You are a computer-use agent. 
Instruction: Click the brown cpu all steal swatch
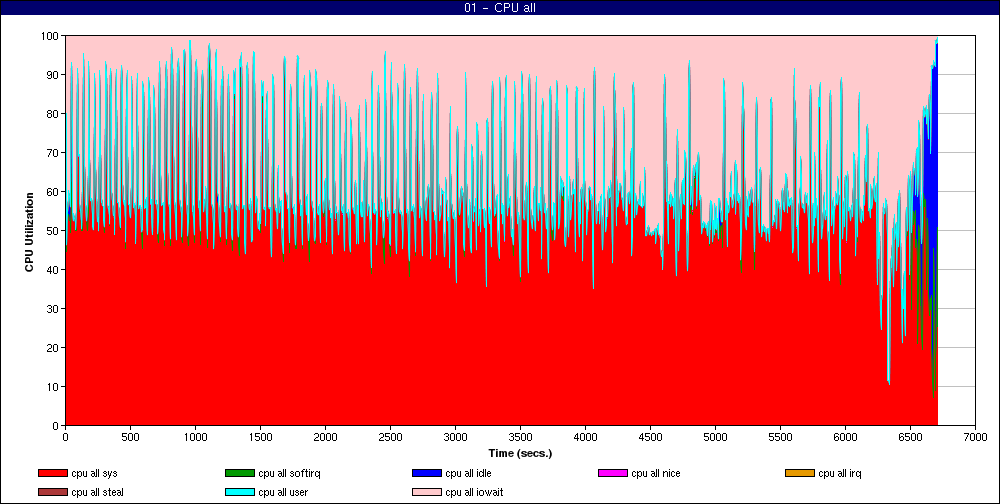[x=52, y=493]
